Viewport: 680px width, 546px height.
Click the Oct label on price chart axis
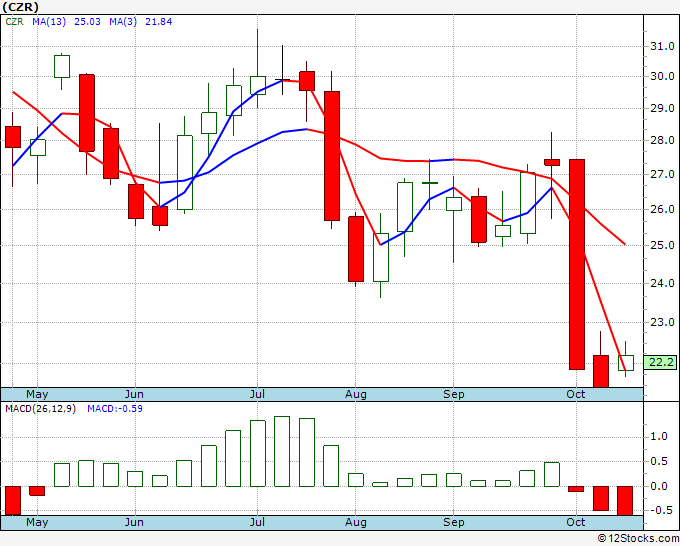click(x=575, y=394)
